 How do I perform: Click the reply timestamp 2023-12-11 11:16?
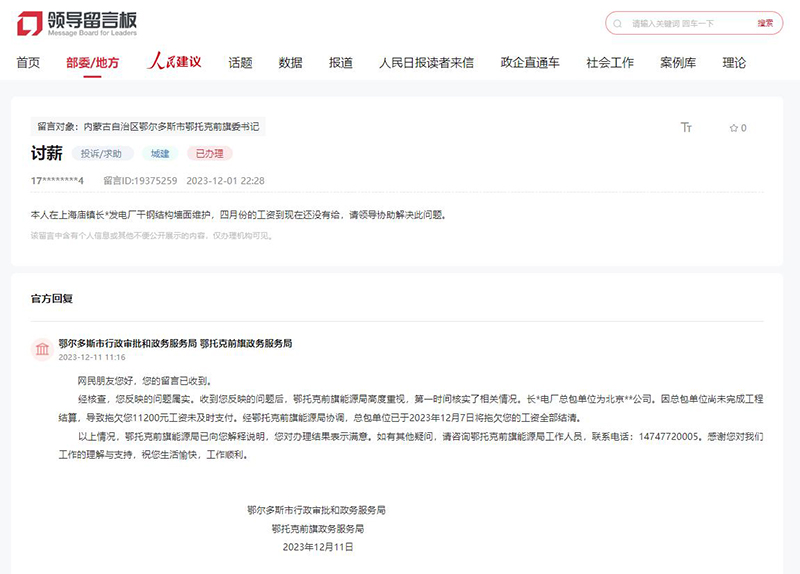(x=92, y=357)
